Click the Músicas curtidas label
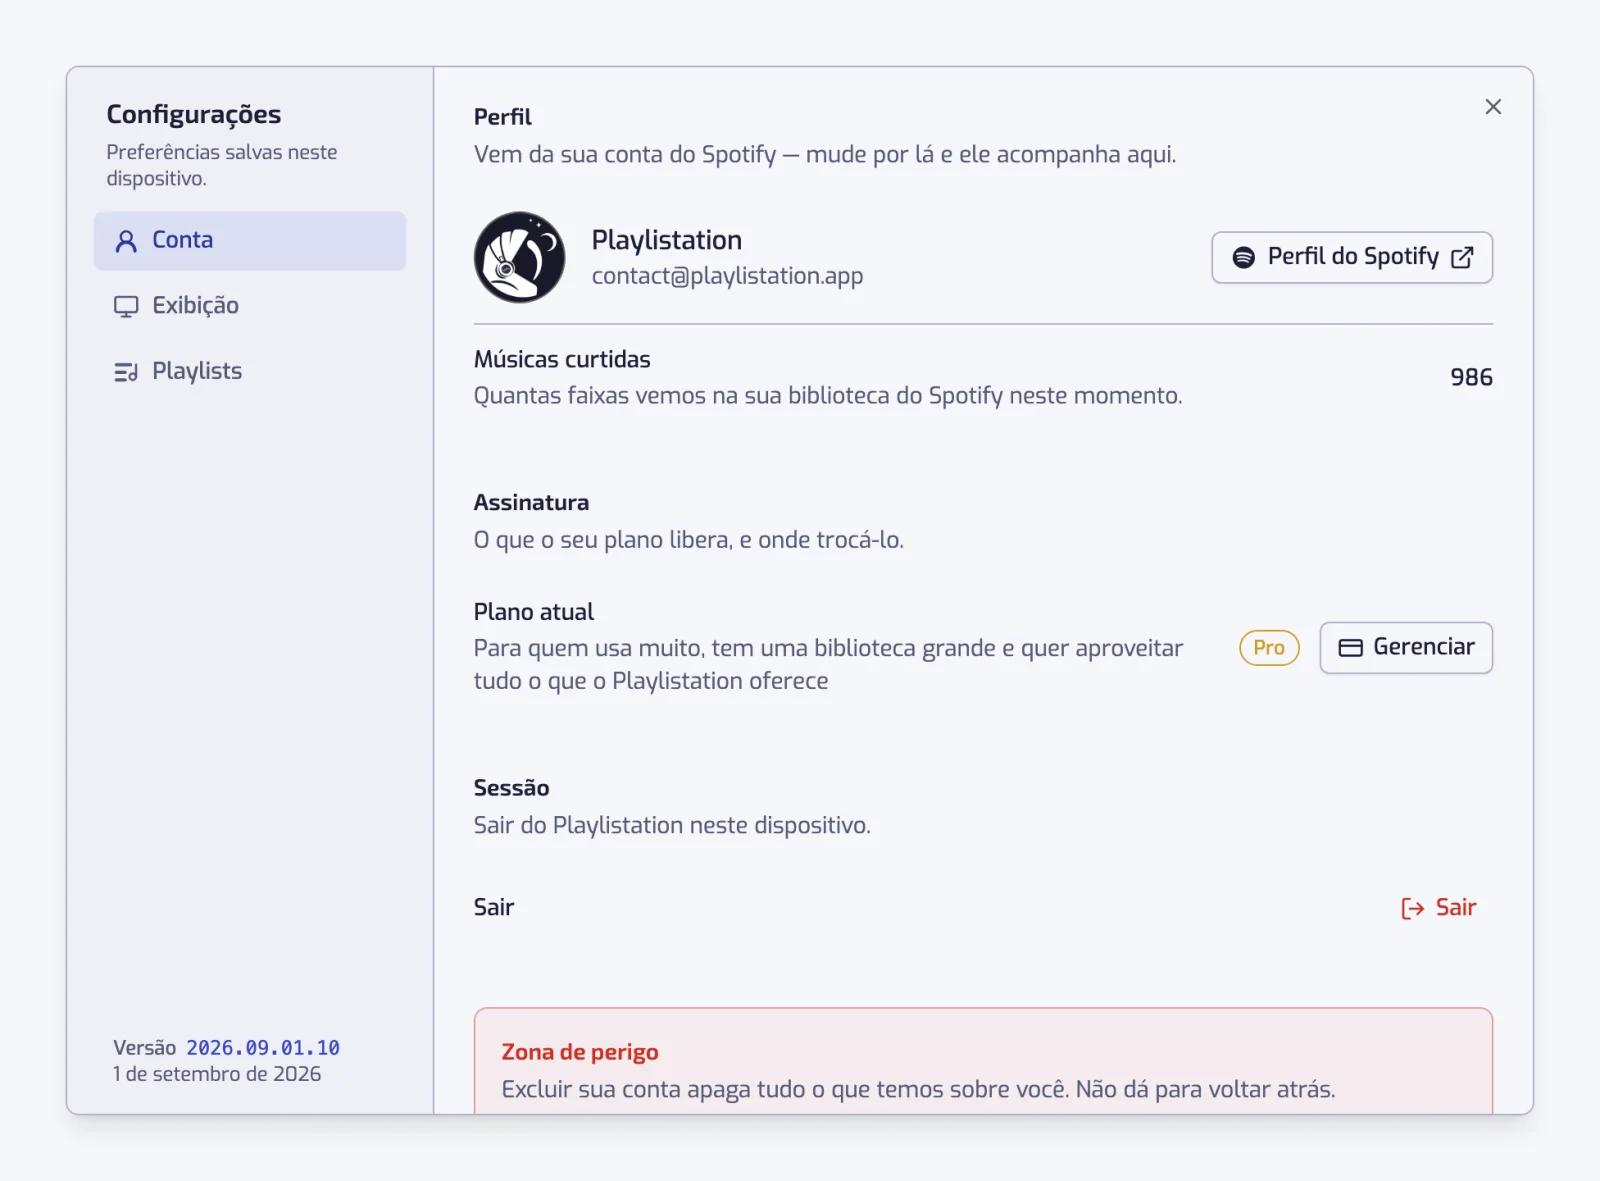The image size is (1600, 1181). pos(562,360)
